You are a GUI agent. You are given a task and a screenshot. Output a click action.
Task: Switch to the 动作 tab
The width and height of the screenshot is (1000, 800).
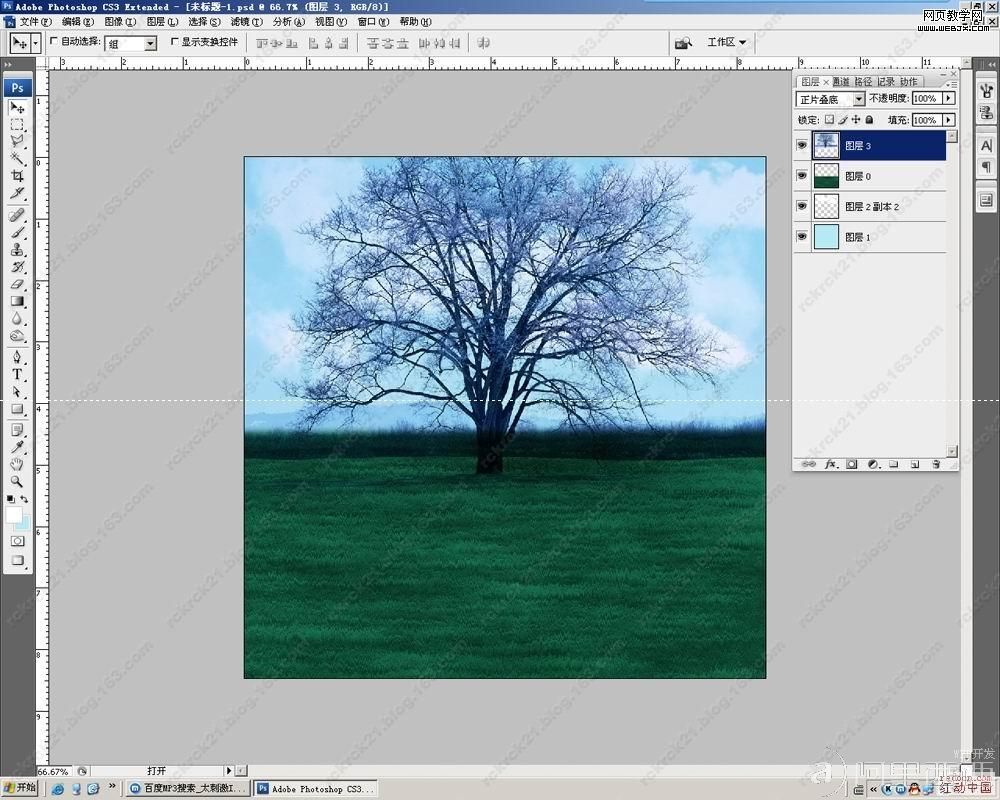tap(909, 82)
